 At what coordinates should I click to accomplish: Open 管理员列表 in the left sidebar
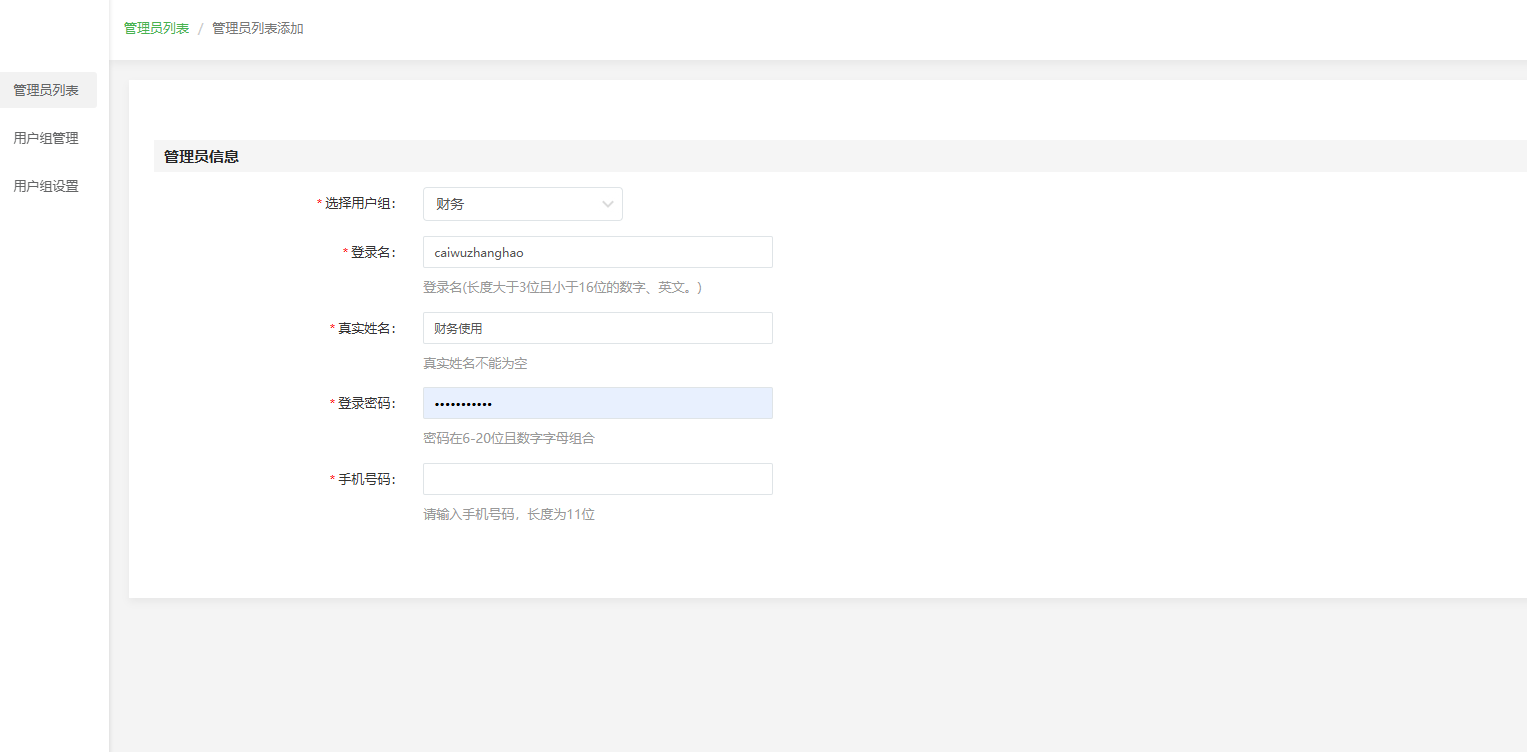point(46,90)
